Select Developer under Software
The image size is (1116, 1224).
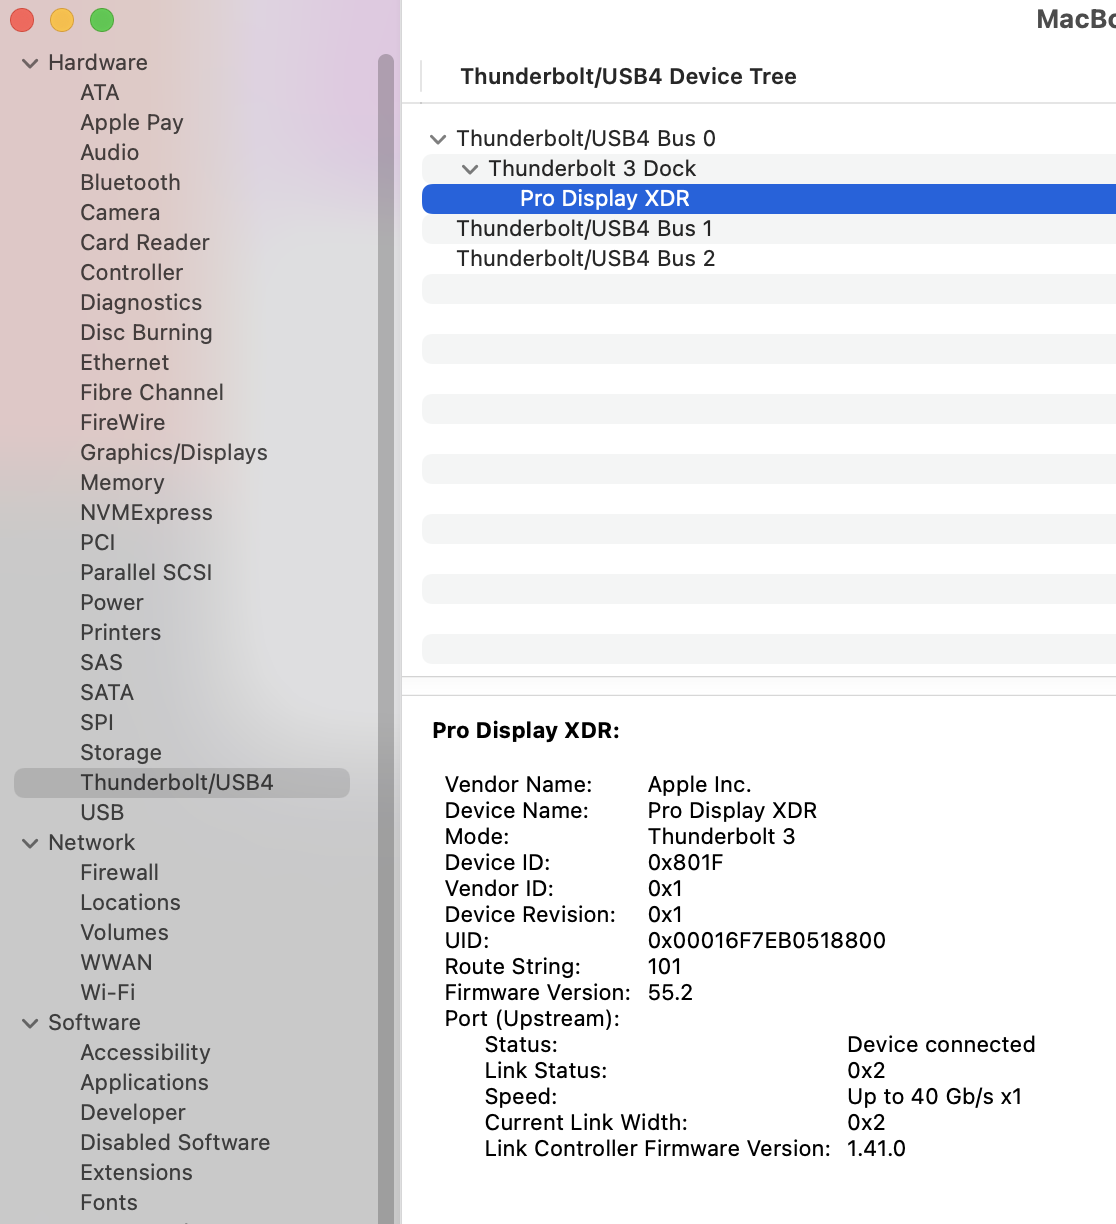pos(133,1113)
